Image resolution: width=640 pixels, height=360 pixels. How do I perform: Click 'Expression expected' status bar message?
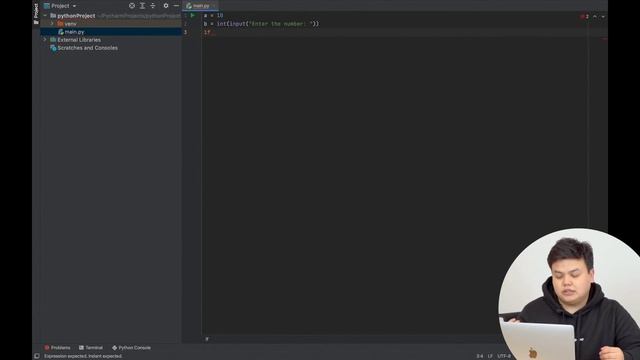click(83, 356)
